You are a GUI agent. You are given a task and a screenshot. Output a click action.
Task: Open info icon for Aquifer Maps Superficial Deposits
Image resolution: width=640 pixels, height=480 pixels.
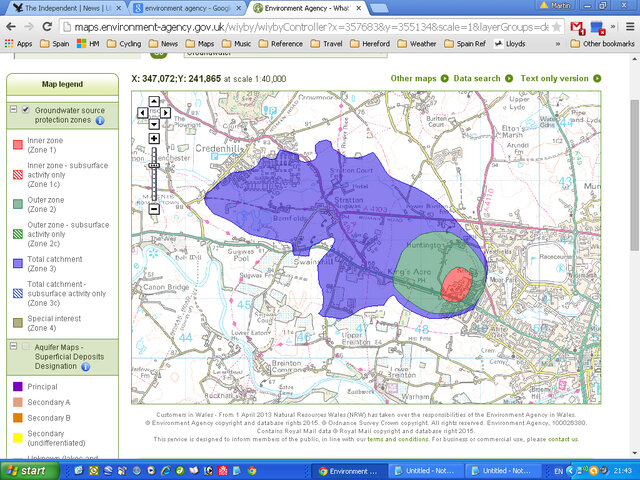86,367
